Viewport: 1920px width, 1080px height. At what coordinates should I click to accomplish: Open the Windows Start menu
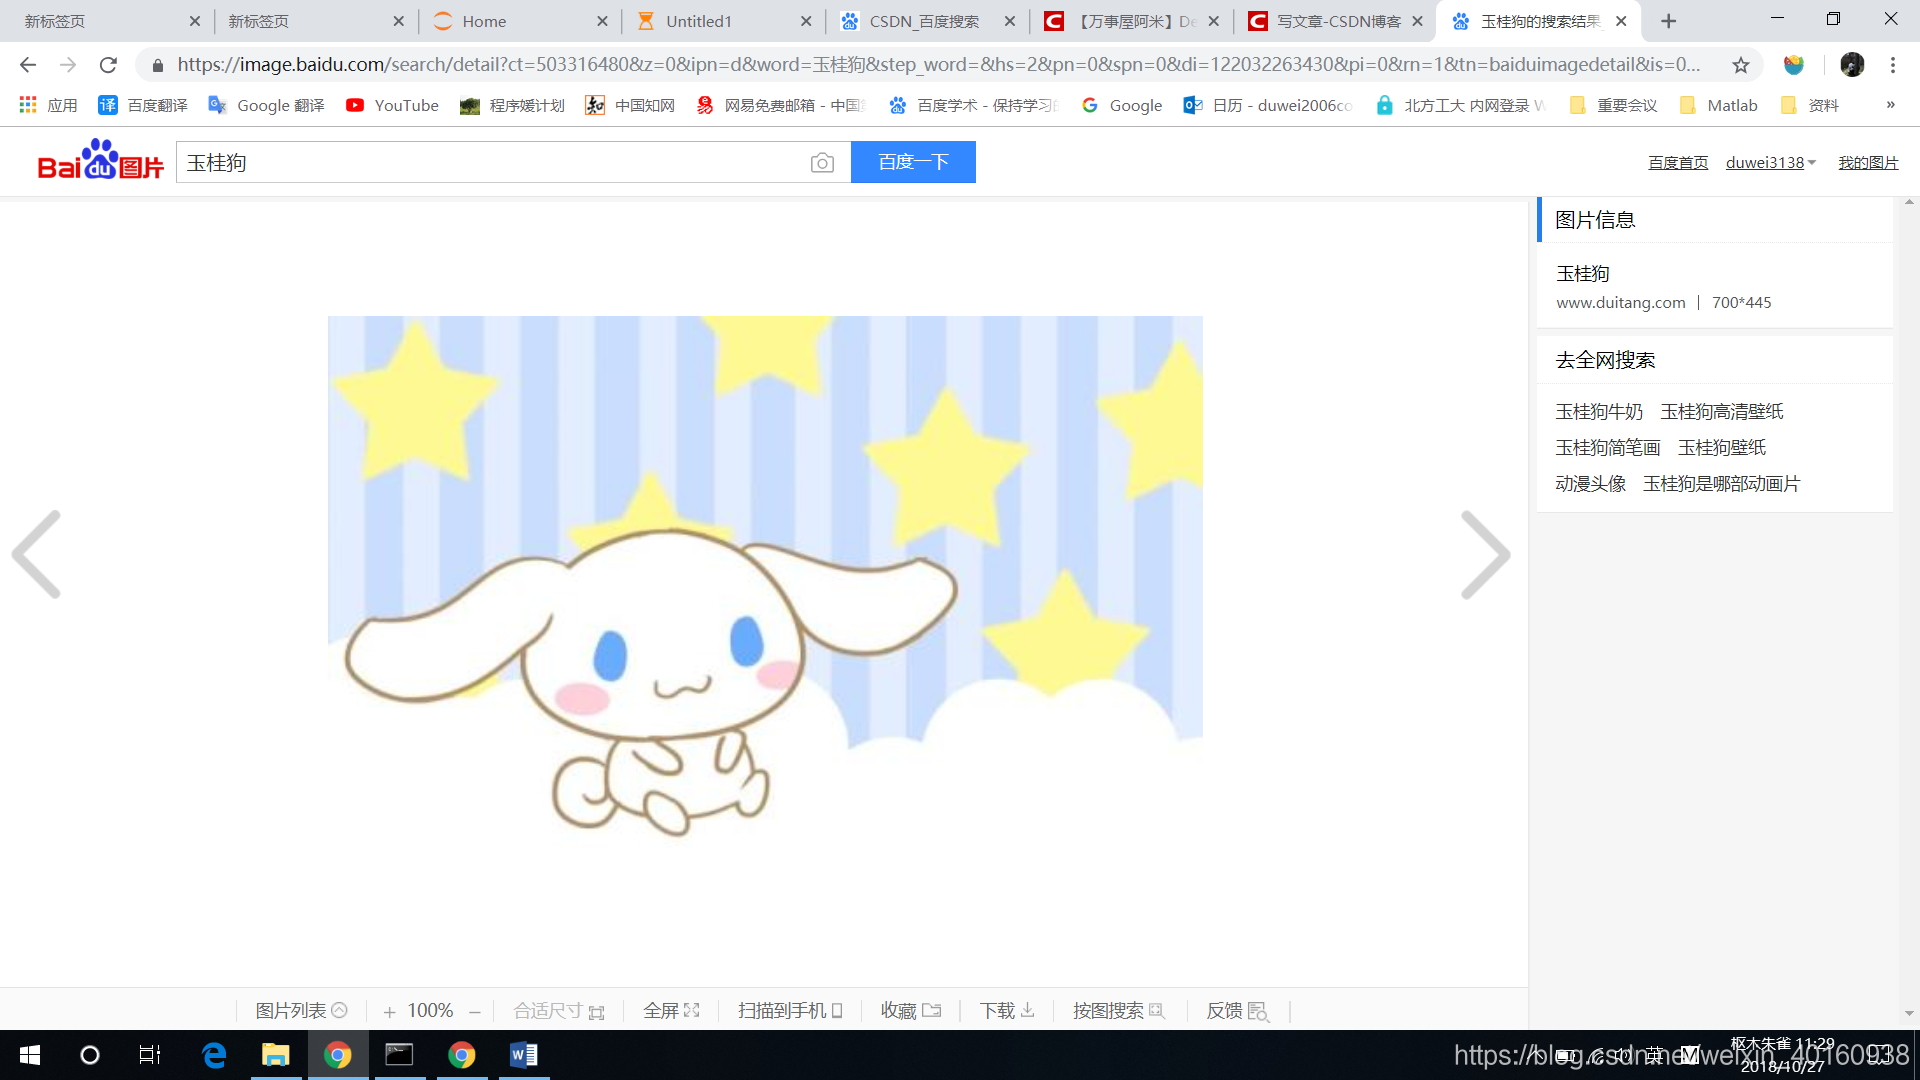pos(30,1055)
